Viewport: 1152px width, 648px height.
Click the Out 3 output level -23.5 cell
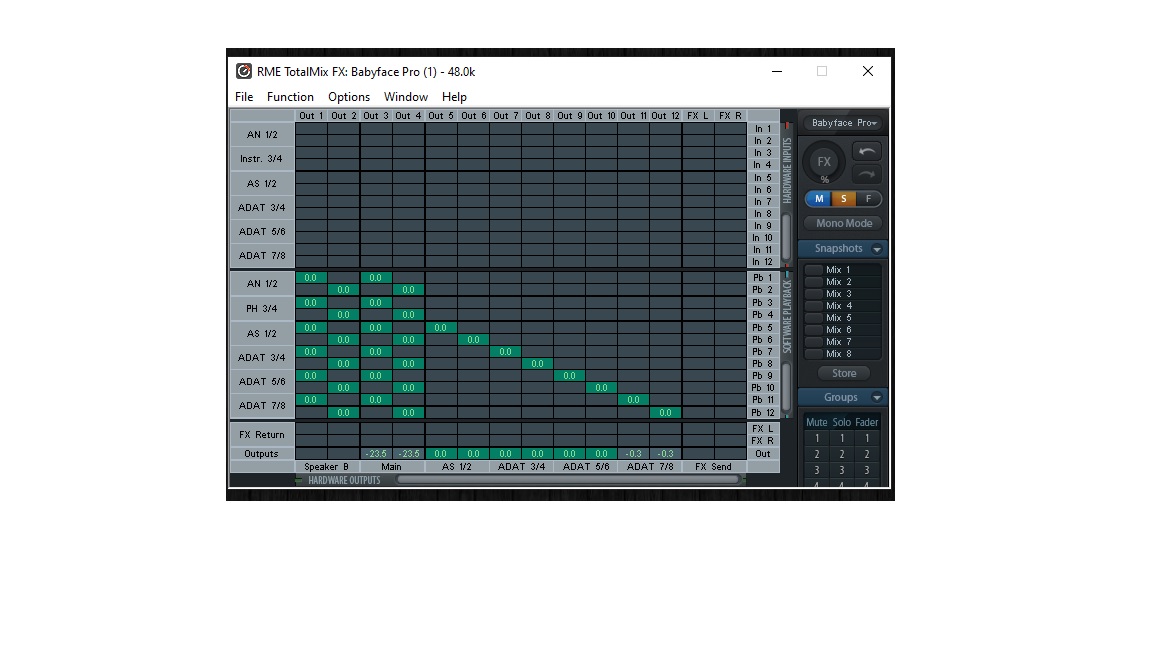375,454
